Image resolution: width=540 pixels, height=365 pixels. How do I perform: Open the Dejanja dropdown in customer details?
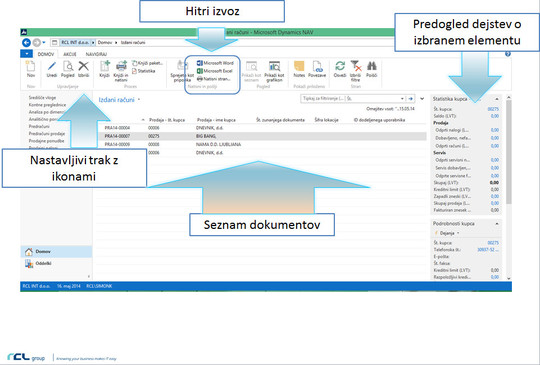pos(447,233)
